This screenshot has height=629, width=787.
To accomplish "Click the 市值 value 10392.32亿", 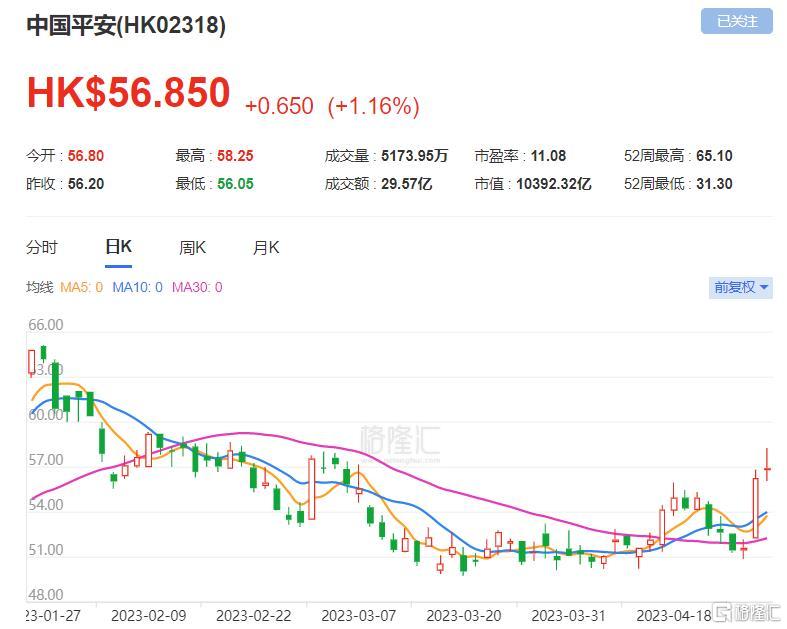I will tap(554, 184).
